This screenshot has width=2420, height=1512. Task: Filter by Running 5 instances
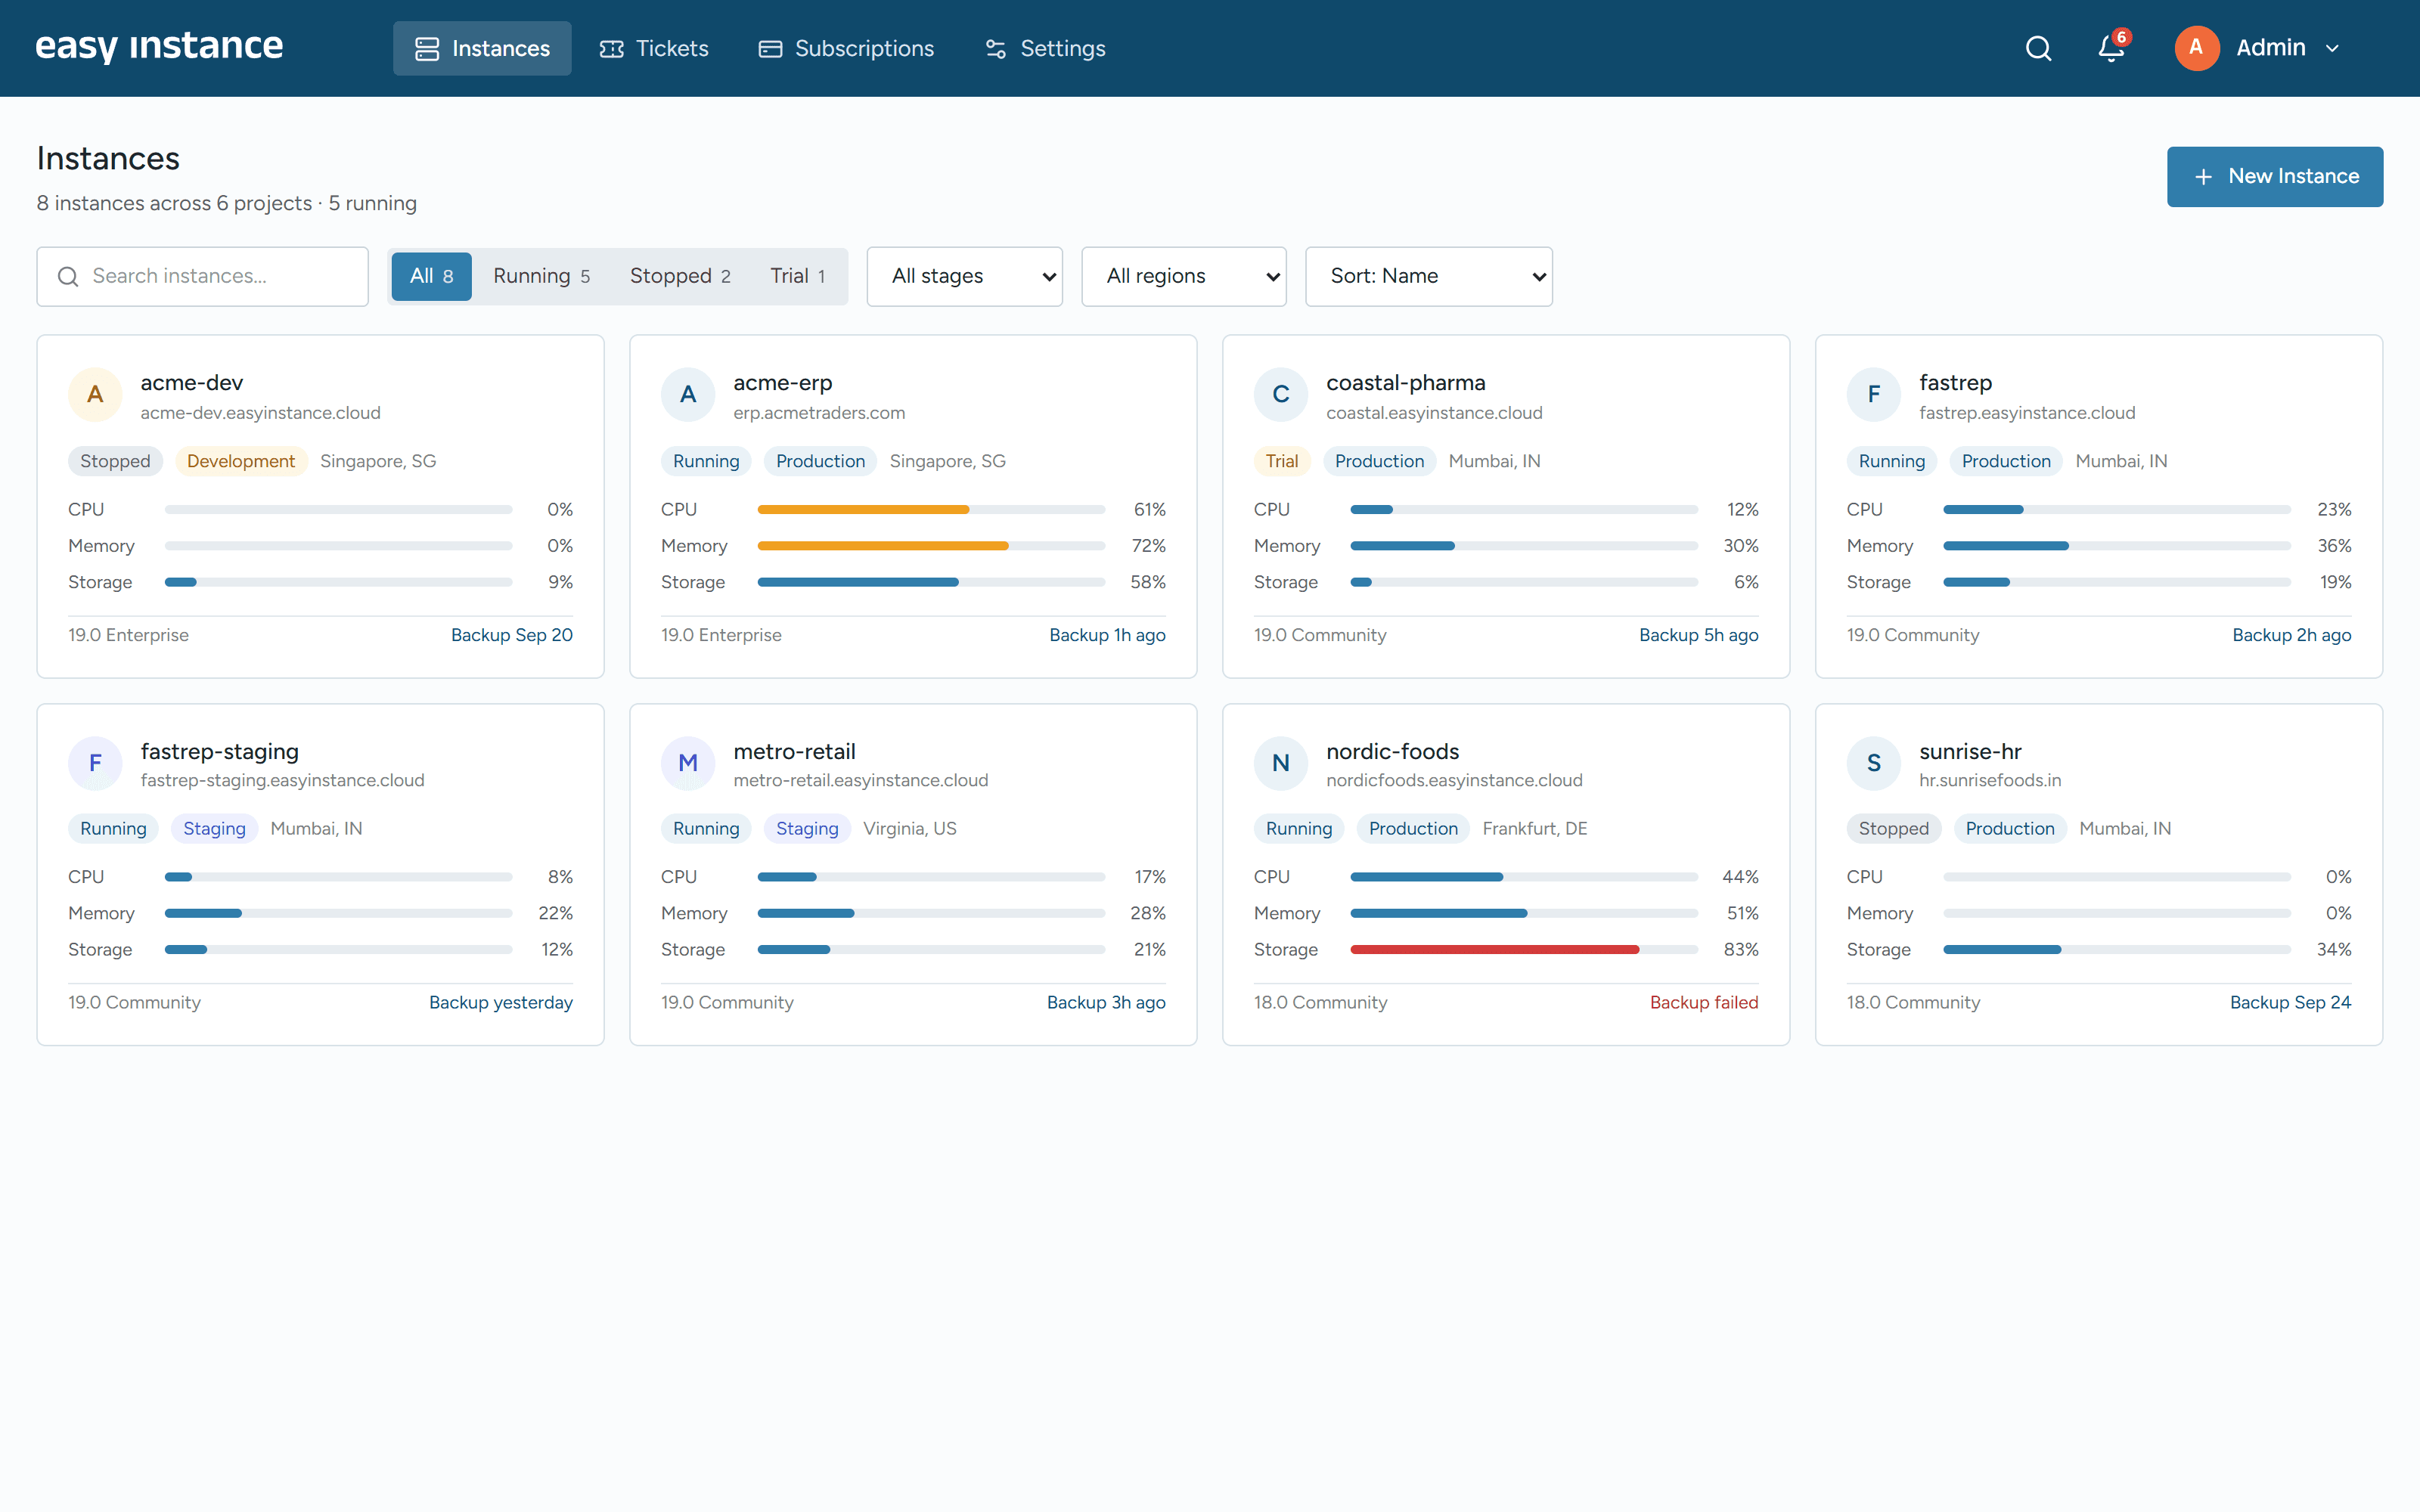(541, 276)
